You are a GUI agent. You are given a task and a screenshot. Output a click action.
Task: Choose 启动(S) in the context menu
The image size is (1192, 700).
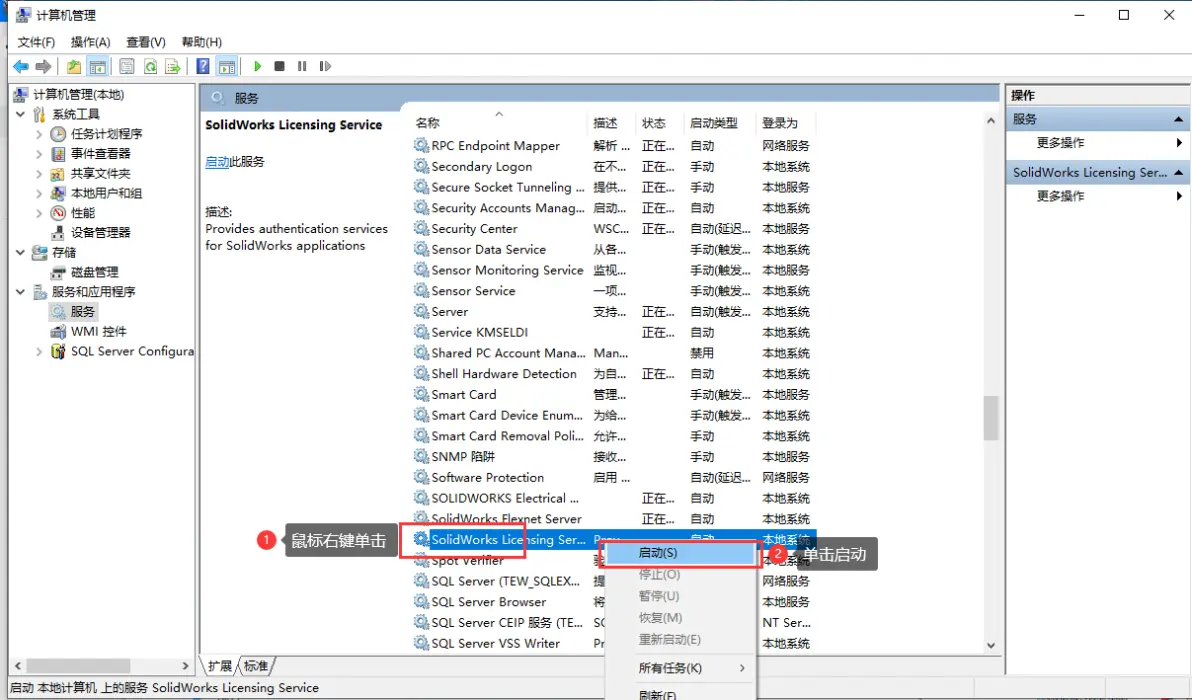tap(680, 553)
